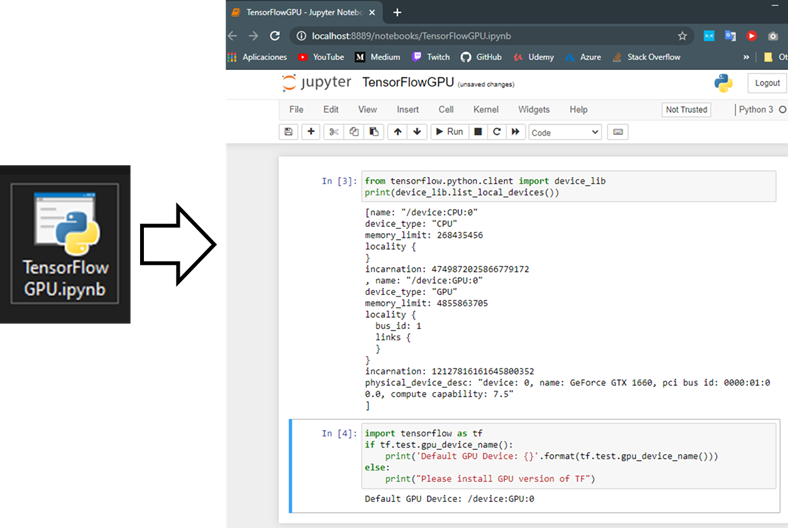788x528 pixels.
Task: Click inside code cell In [3]
Action: [x=568, y=186]
